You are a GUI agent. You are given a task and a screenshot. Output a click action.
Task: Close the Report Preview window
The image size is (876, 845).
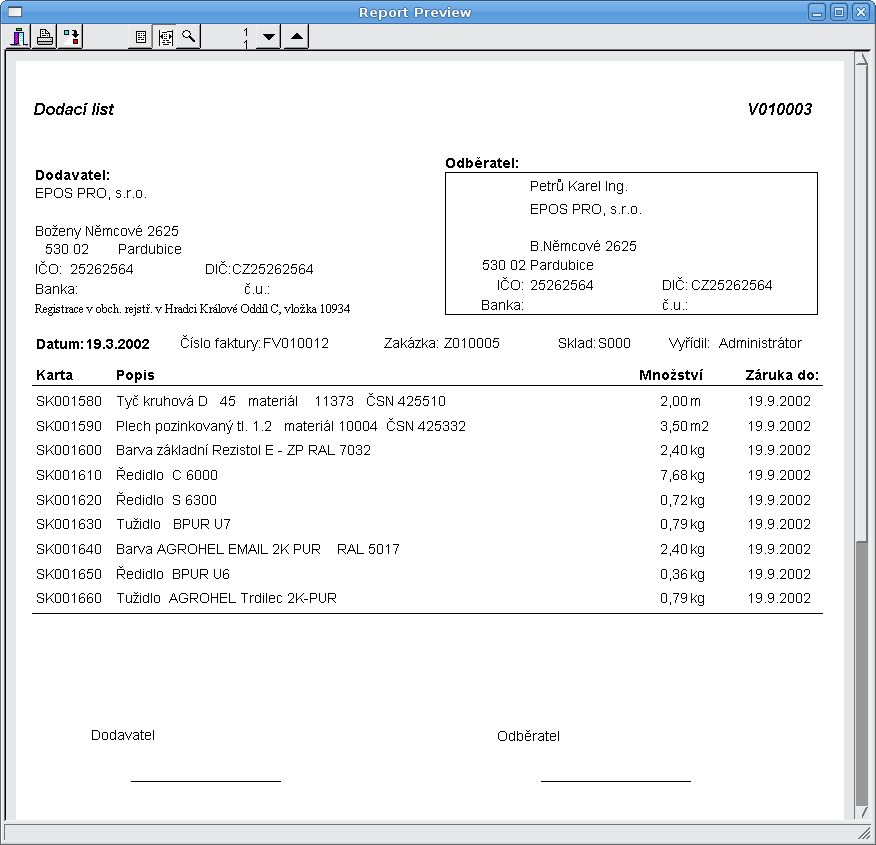coord(860,12)
